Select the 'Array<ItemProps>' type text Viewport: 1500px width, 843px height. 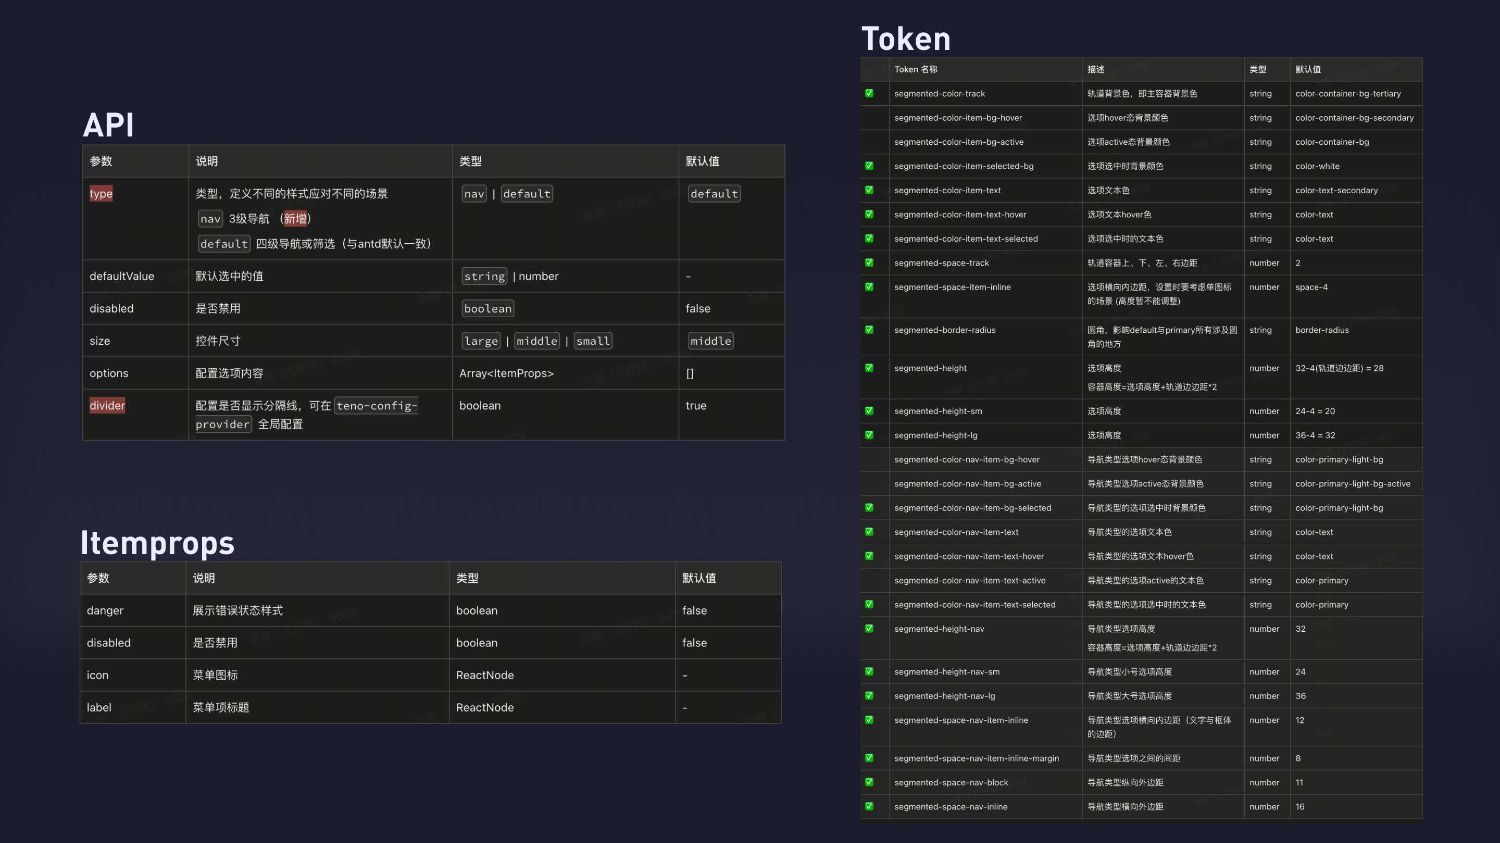506,374
